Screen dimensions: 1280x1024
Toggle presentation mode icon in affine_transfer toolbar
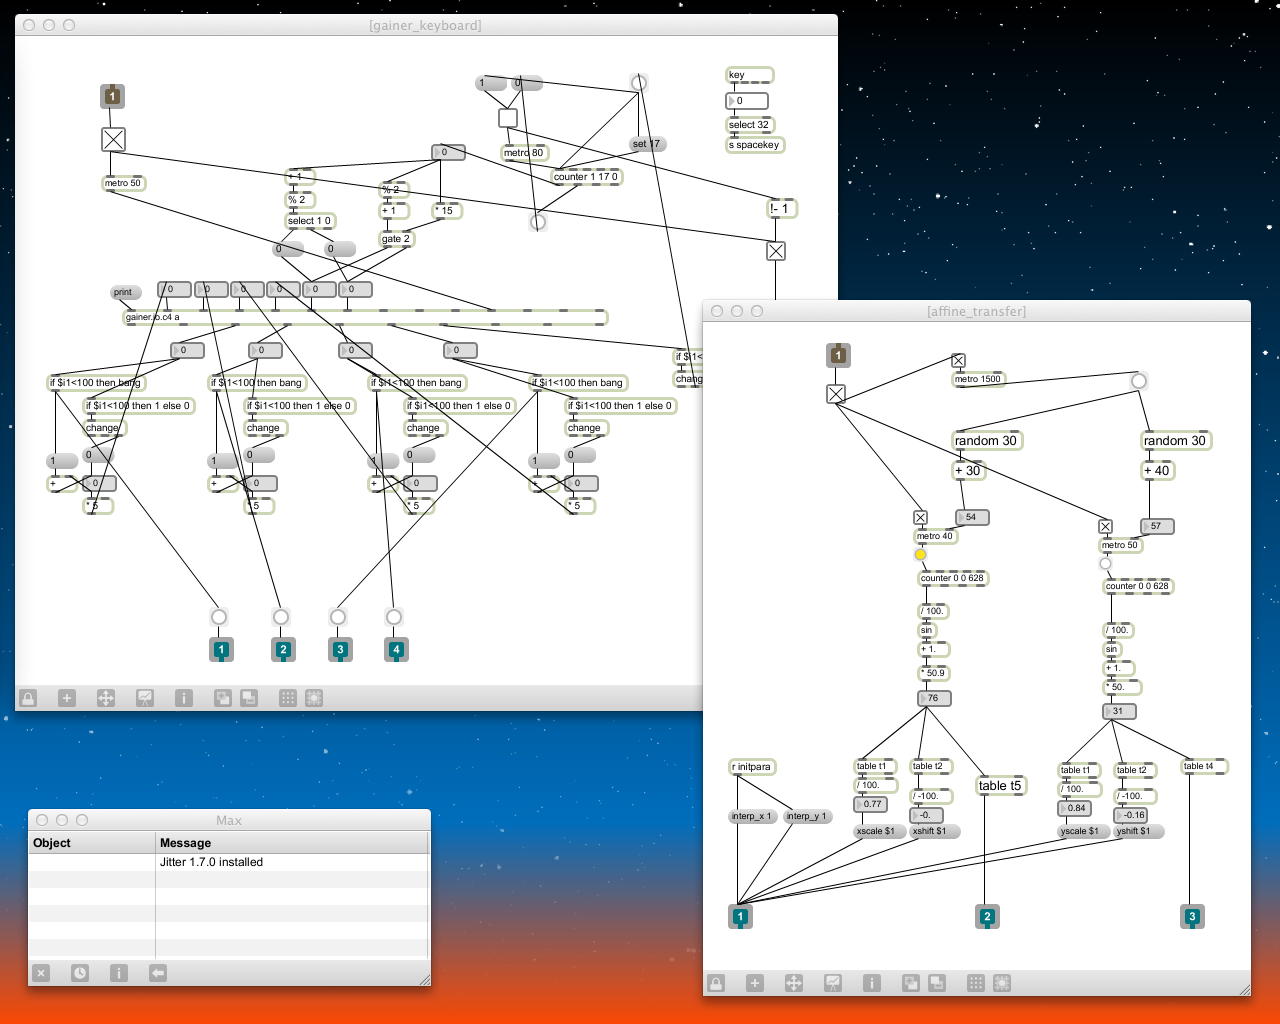tap(832, 983)
